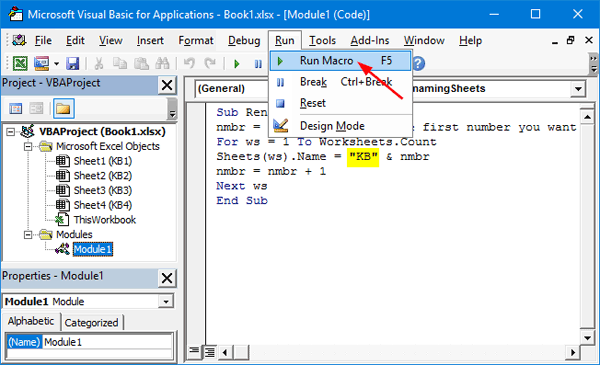Open the (General) object combo box

click(x=232, y=89)
